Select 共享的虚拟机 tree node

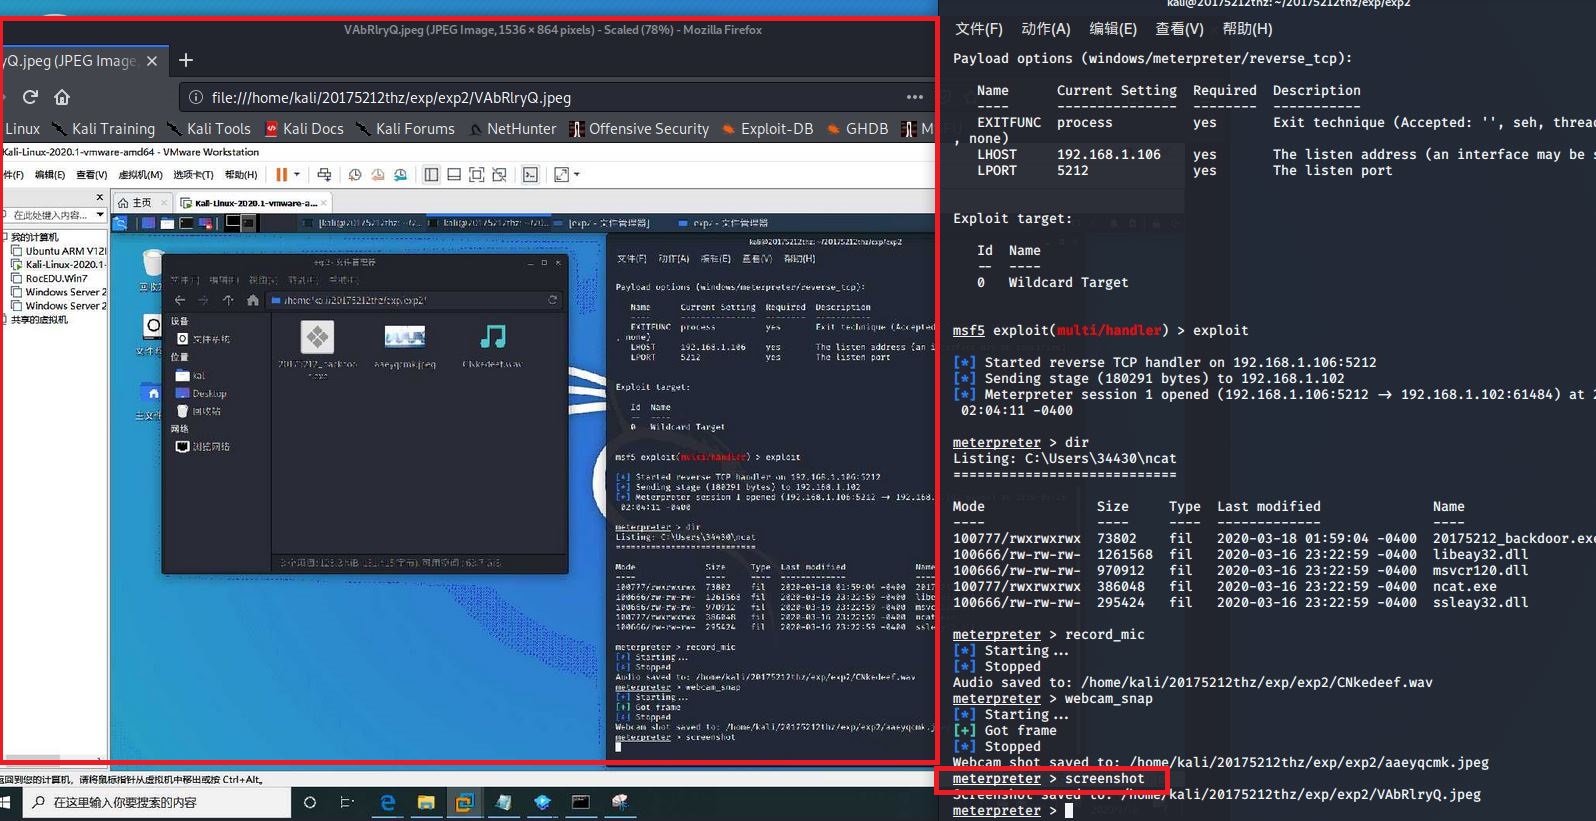(x=39, y=320)
